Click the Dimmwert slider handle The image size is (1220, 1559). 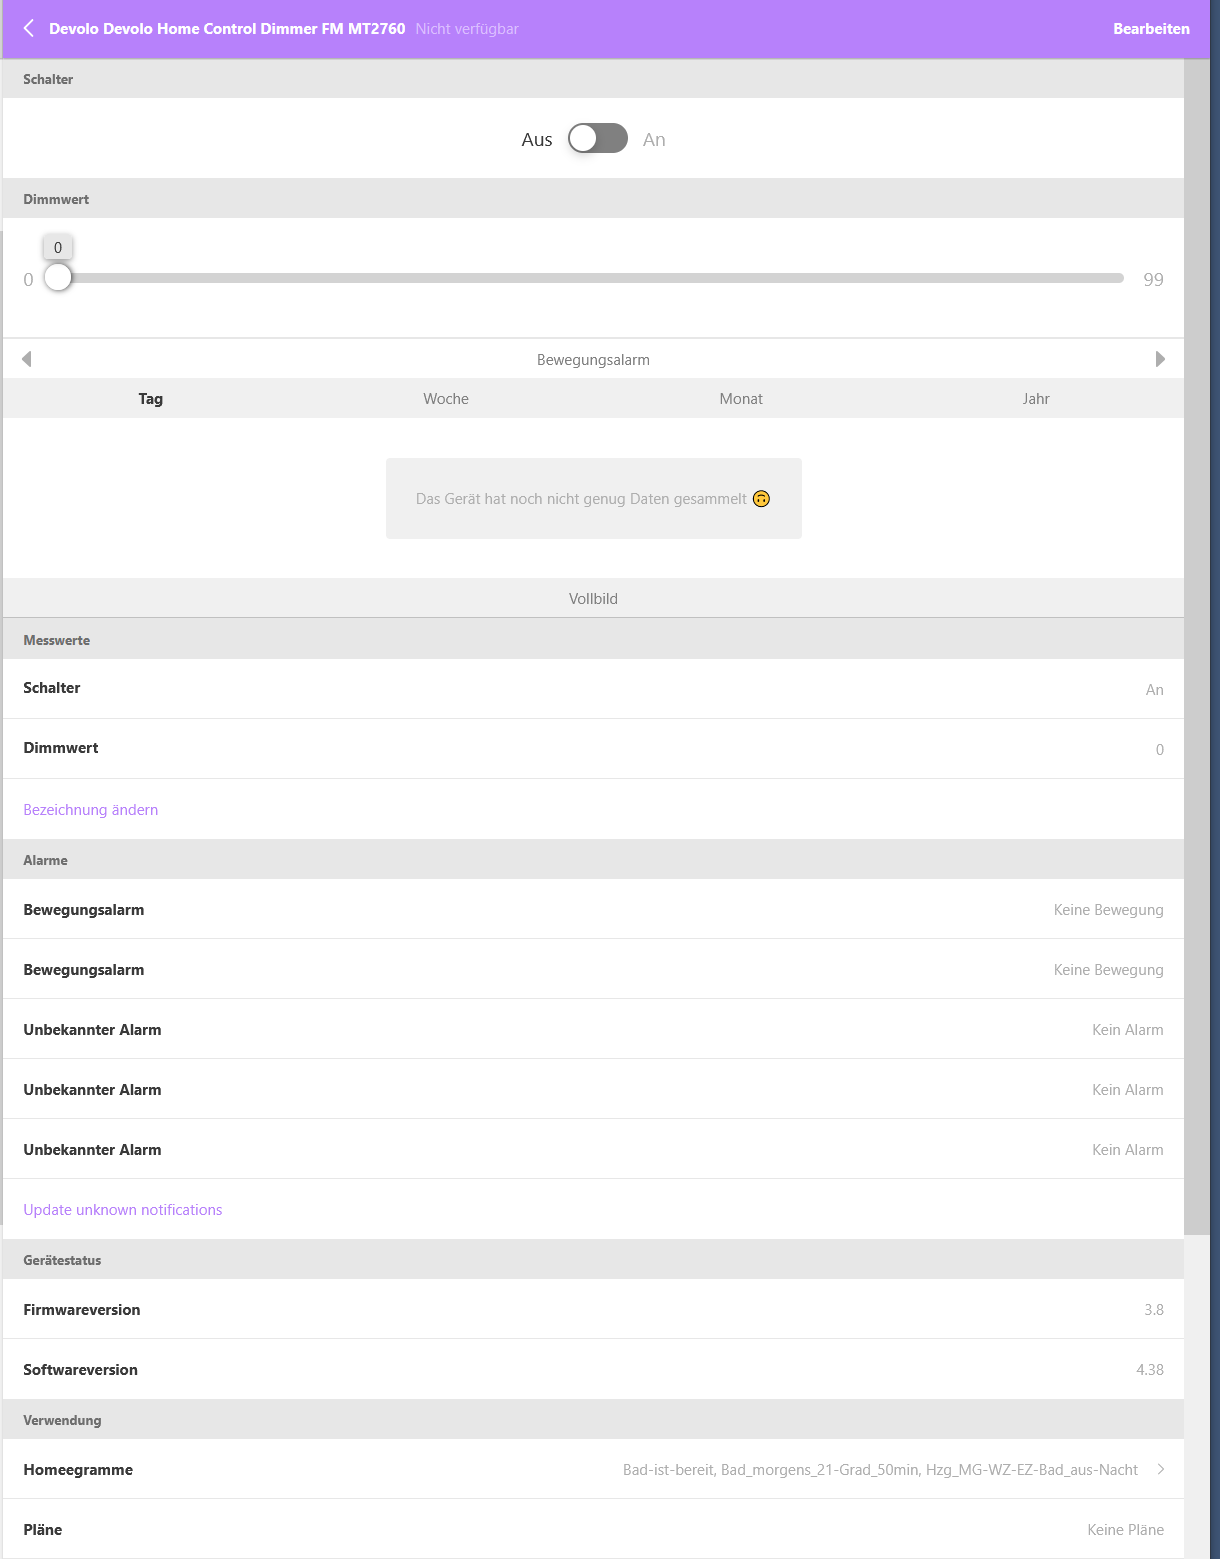58,277
